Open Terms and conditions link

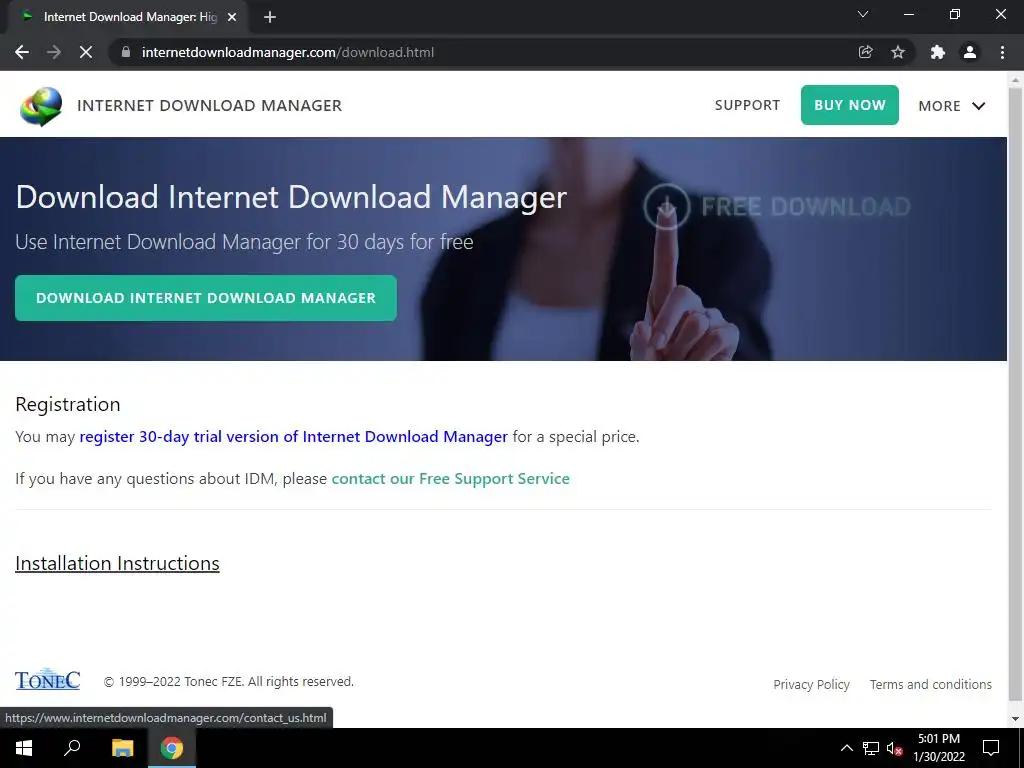(x=931, y=684)
